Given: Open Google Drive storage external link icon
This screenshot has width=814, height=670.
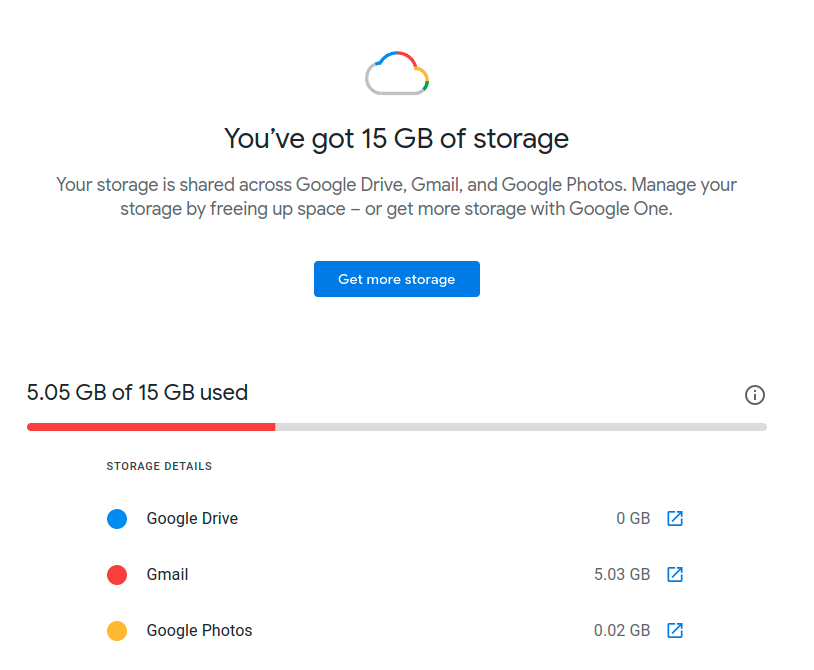Looking at the screenshot, I should click(x=674, y=518).
